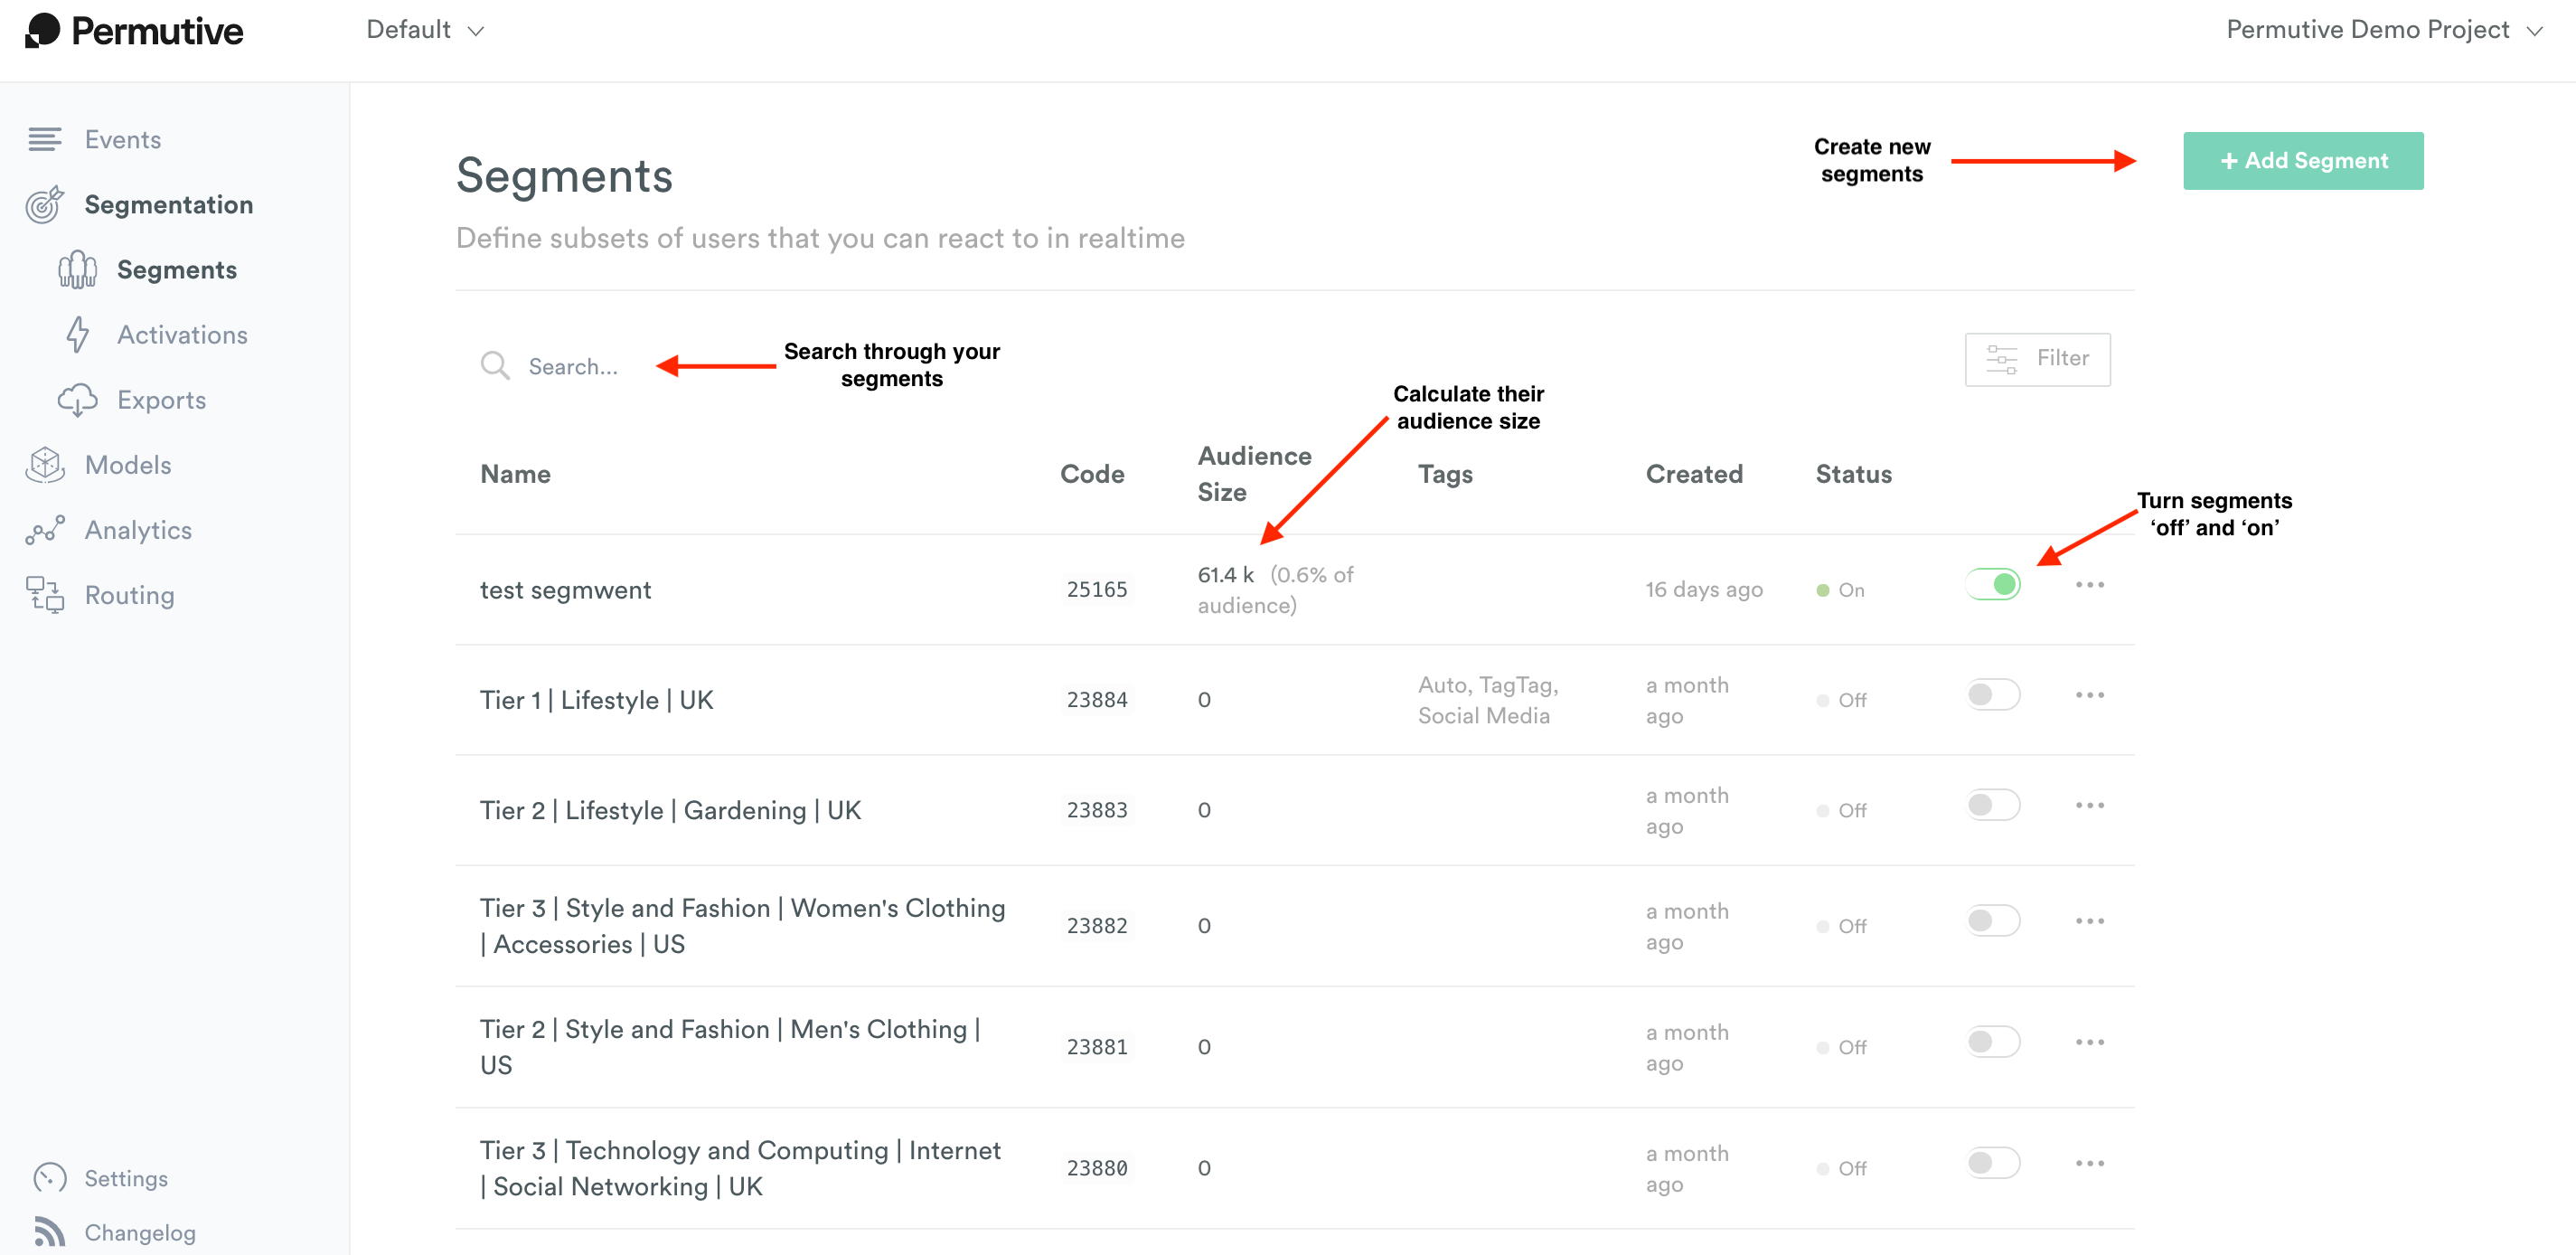This screenshot has width=2576, height=1255.
Task: Click the Created column header
Action: (1694, 474)
